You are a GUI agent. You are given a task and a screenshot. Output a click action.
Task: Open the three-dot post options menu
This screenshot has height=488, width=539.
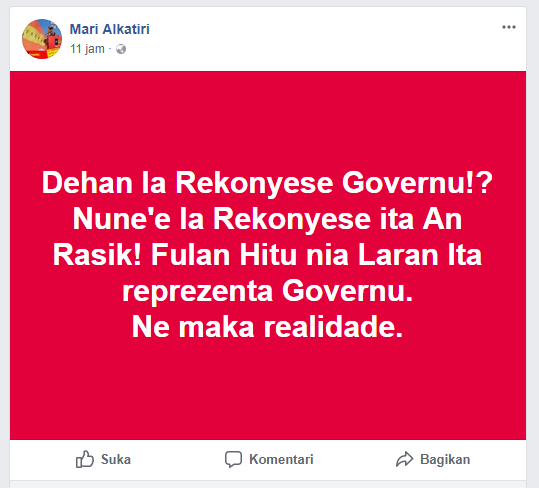[x=509, y=27]
